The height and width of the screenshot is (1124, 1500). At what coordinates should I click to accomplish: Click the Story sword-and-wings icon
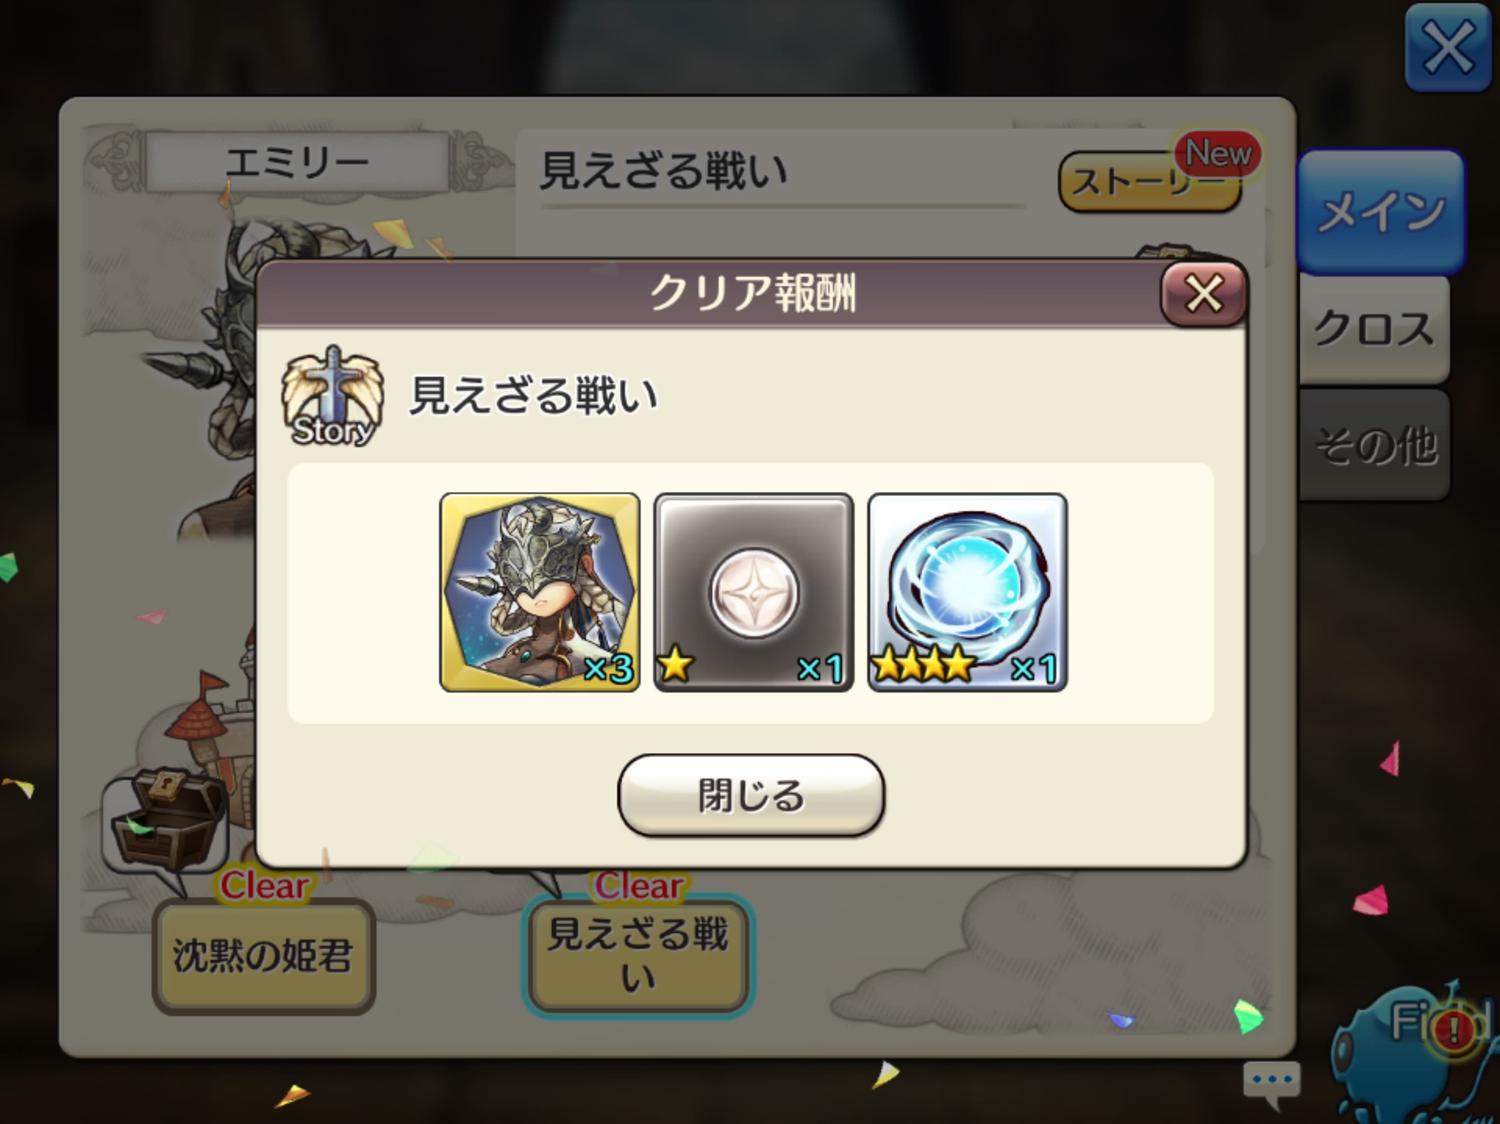[x=332, y=397]
